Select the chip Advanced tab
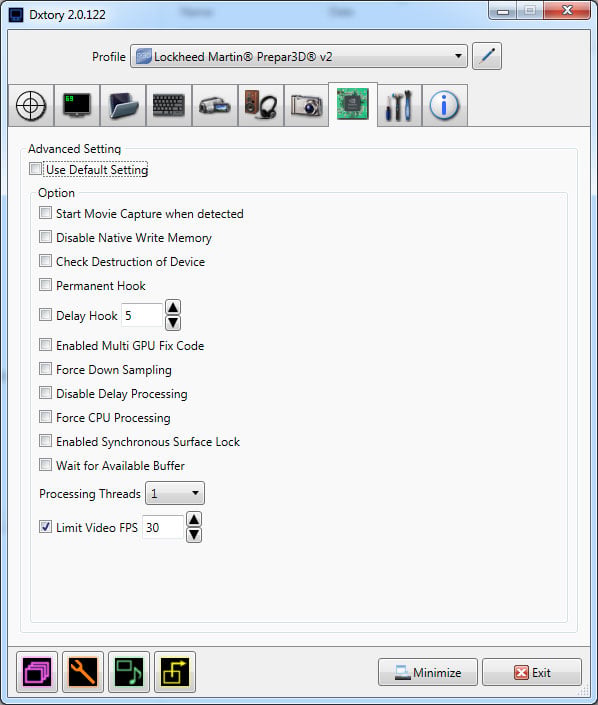Screen dimensions: 598x705 (x=353, y=104)
